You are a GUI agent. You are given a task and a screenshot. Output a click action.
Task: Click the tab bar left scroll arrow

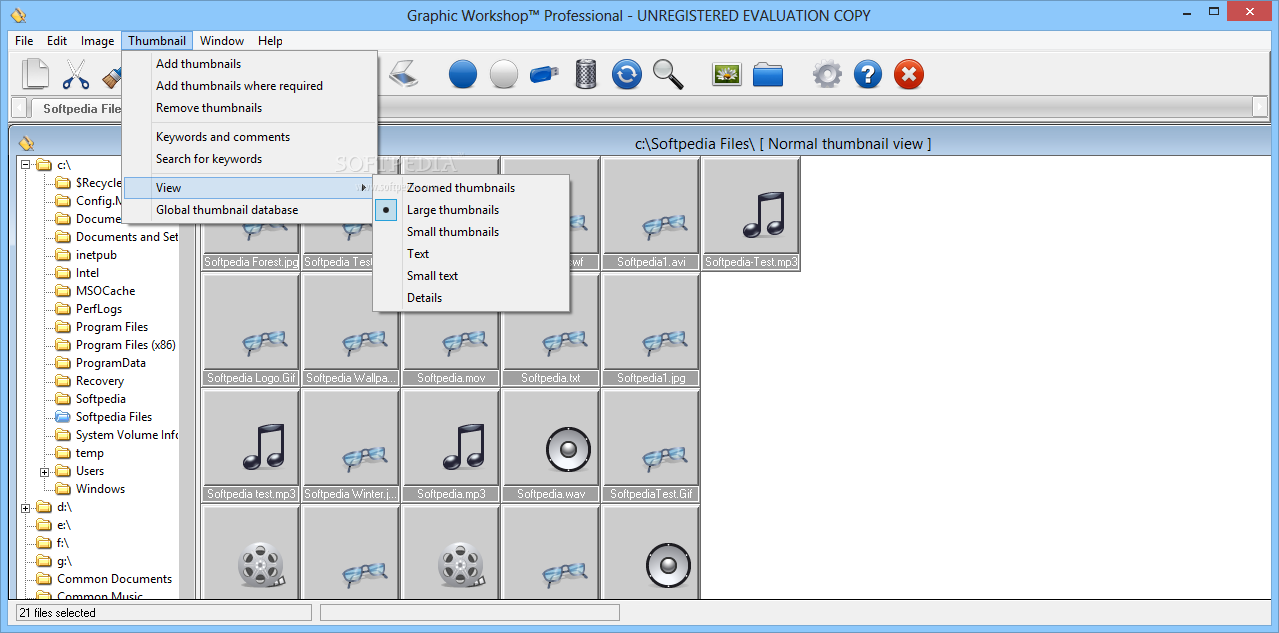pos(18,107)
